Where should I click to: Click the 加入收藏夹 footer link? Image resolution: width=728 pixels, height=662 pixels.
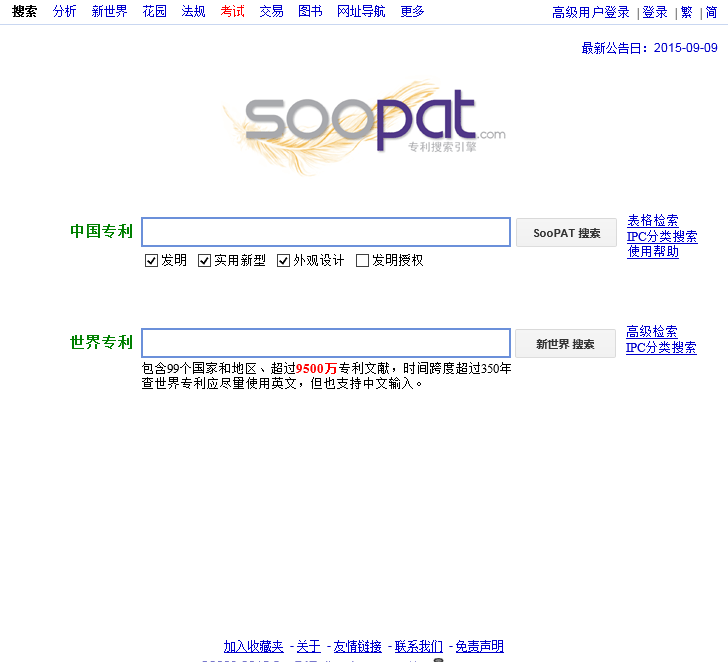[x=254, y=646]
